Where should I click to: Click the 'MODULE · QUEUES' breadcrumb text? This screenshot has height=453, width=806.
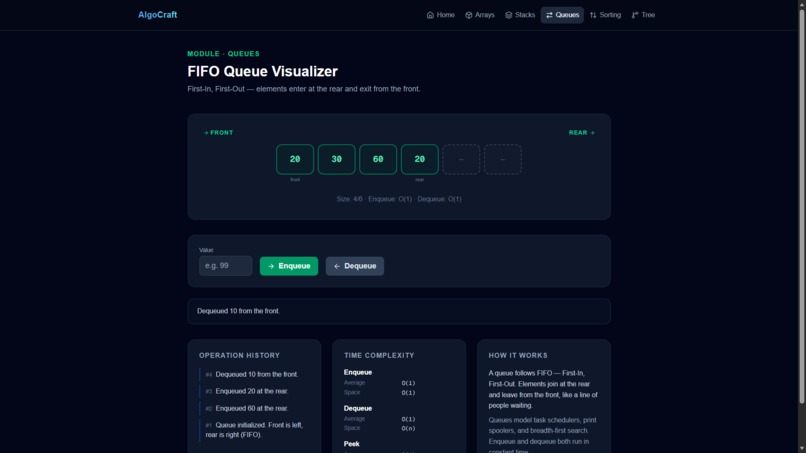(x=223, y=53)
